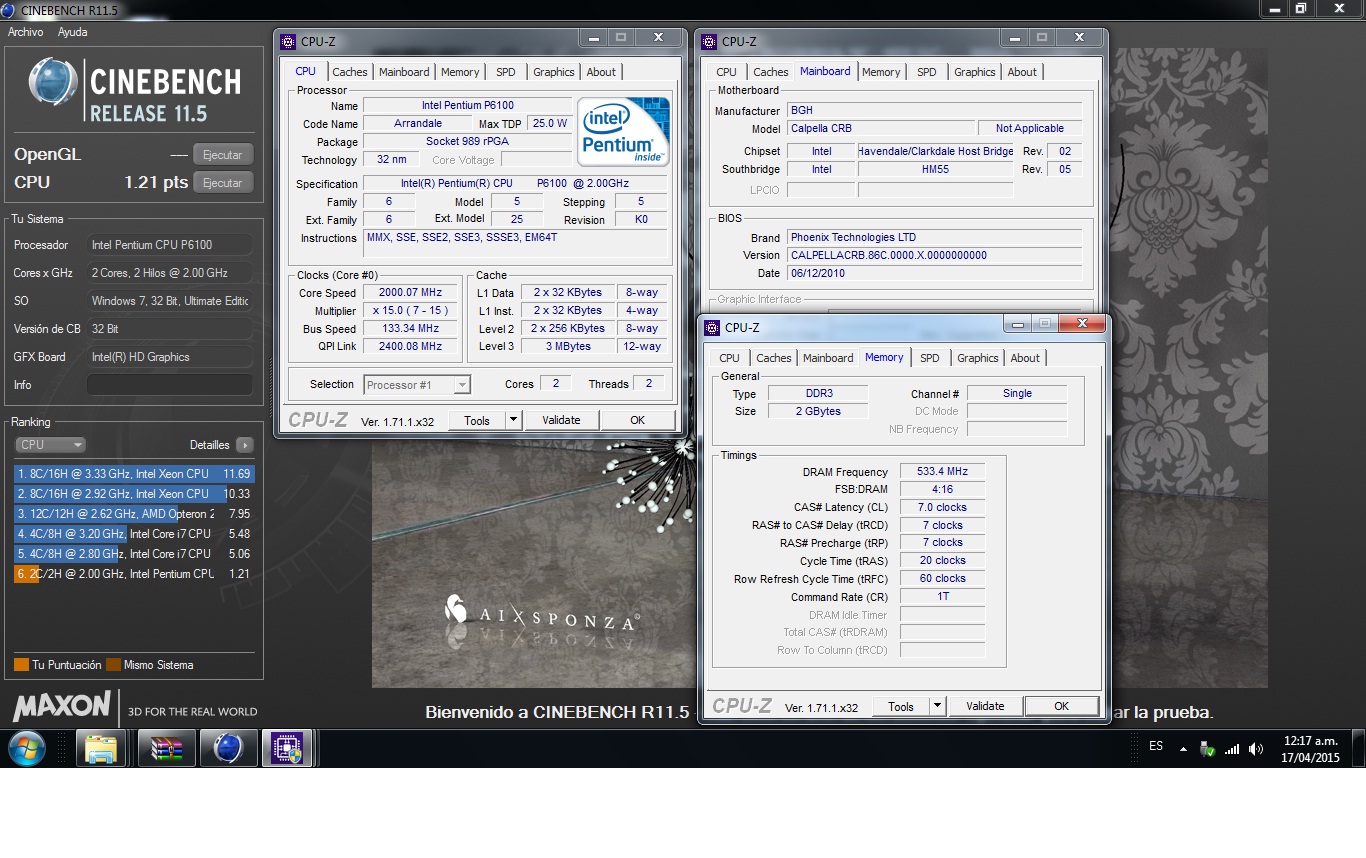Screen dimensions: 1366x858
Task: Click the Detailles label in Ranking panel
Action: [x=210, y=445]
